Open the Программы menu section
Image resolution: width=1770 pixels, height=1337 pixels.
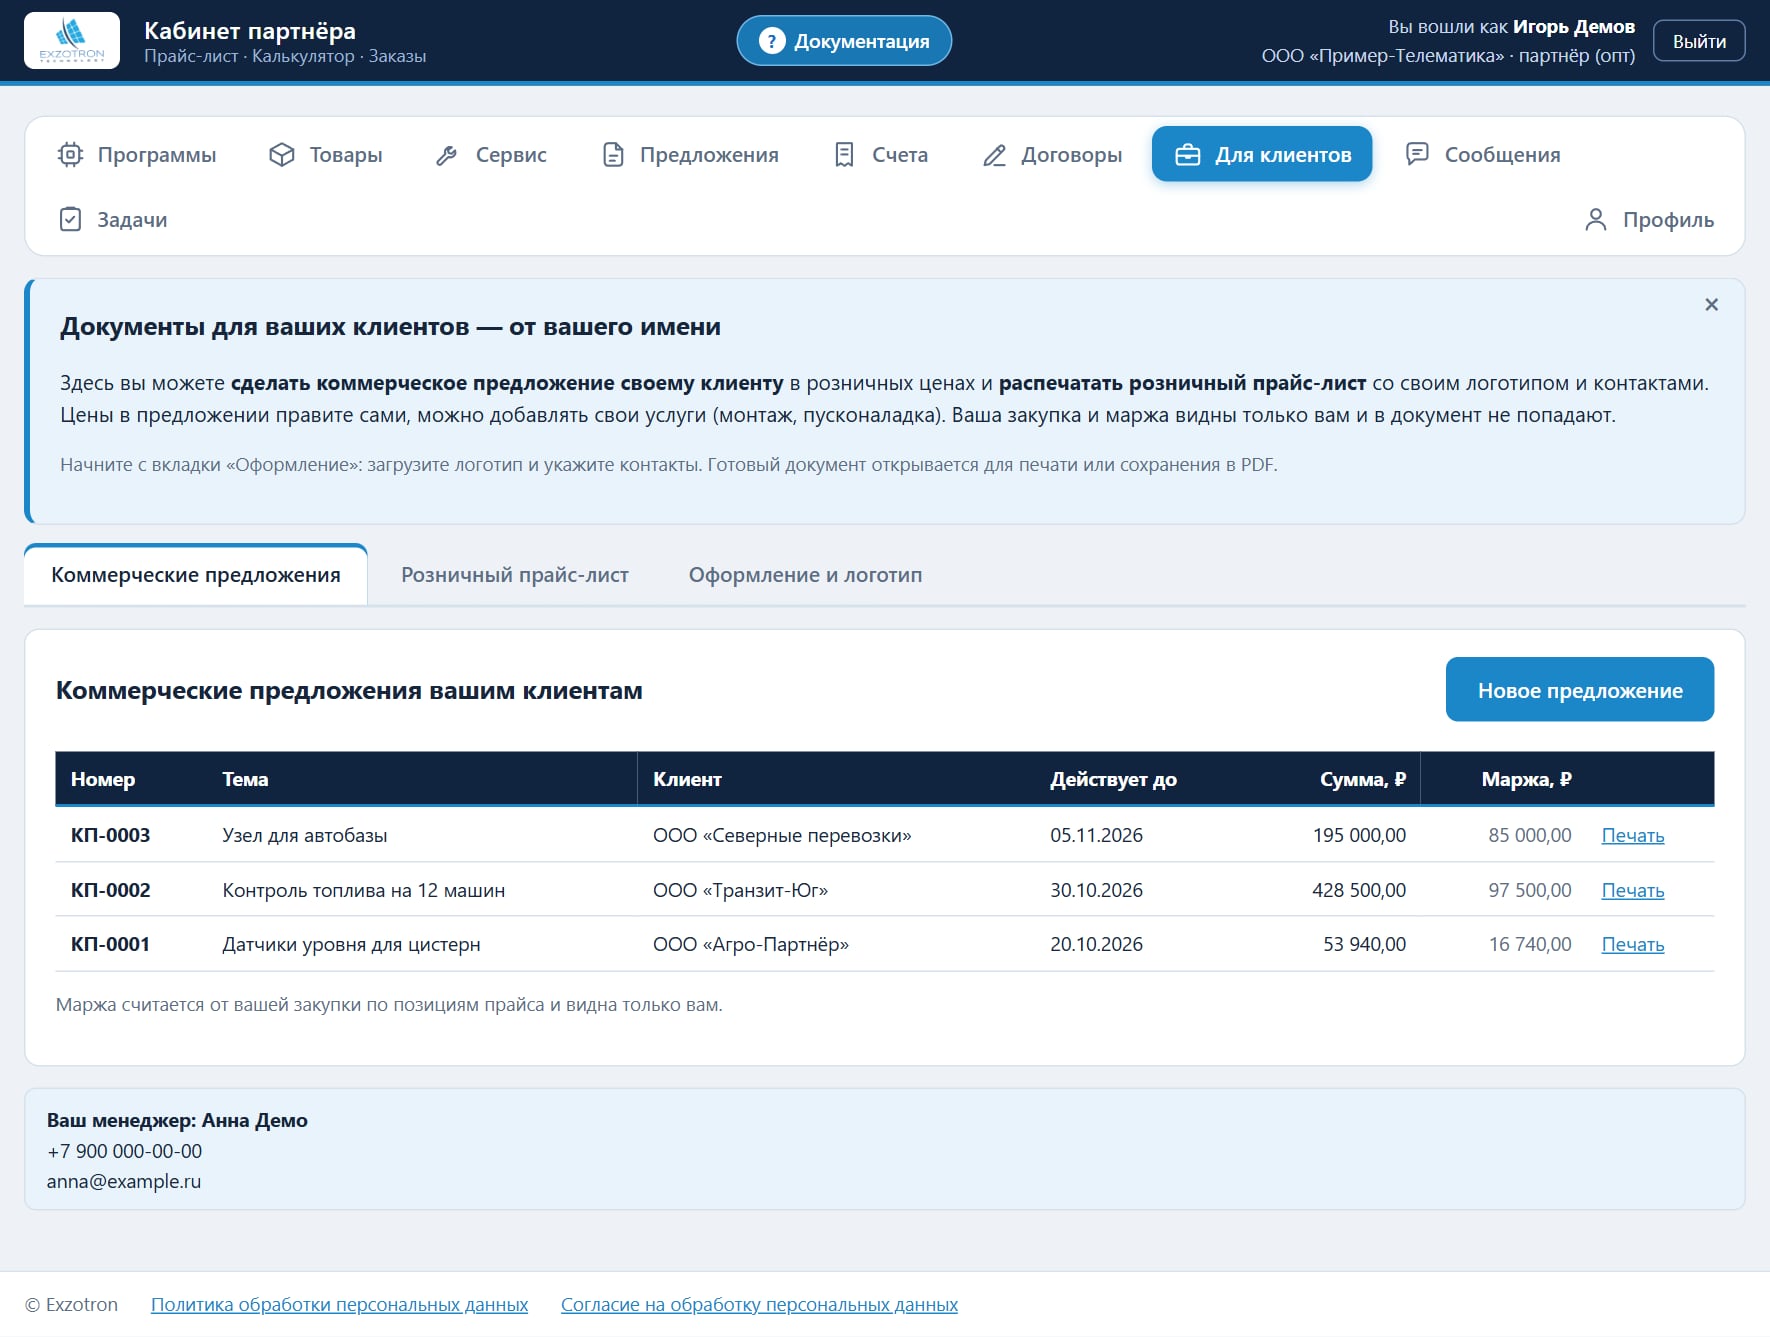(138, 155)
